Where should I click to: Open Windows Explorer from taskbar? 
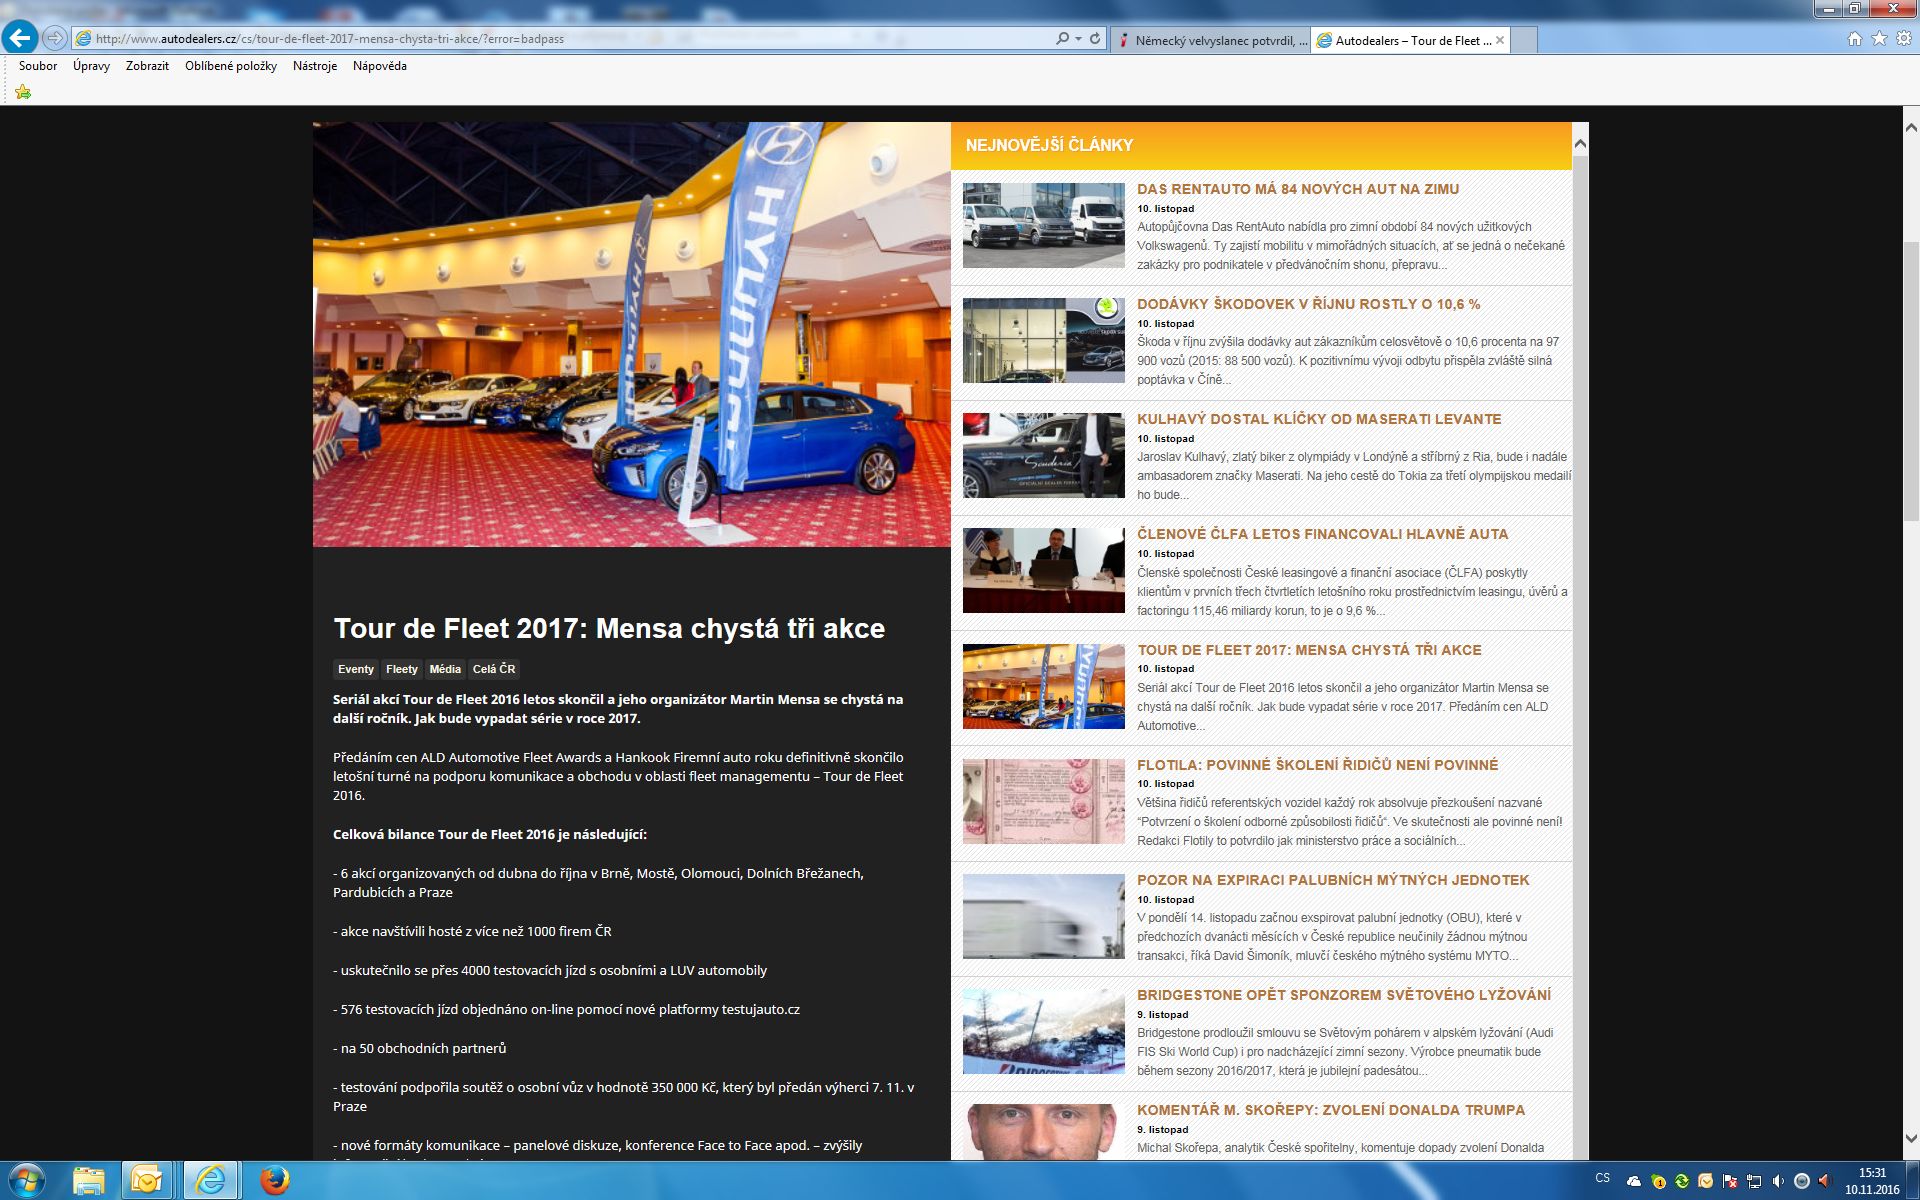tap(88, 1181)
